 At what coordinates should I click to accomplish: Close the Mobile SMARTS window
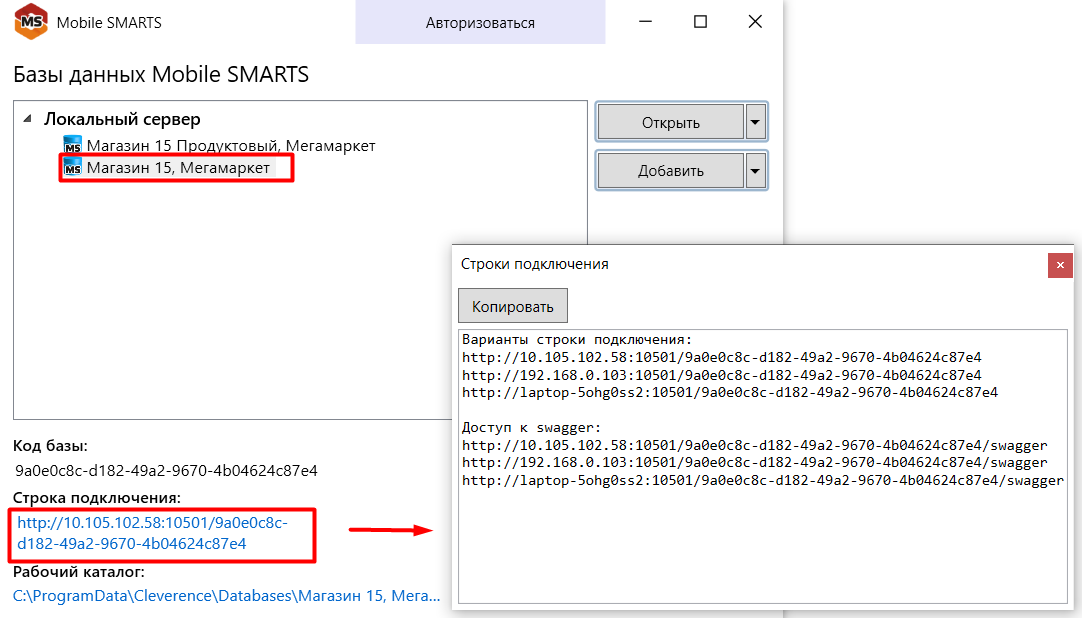click(x=756, y=22)
